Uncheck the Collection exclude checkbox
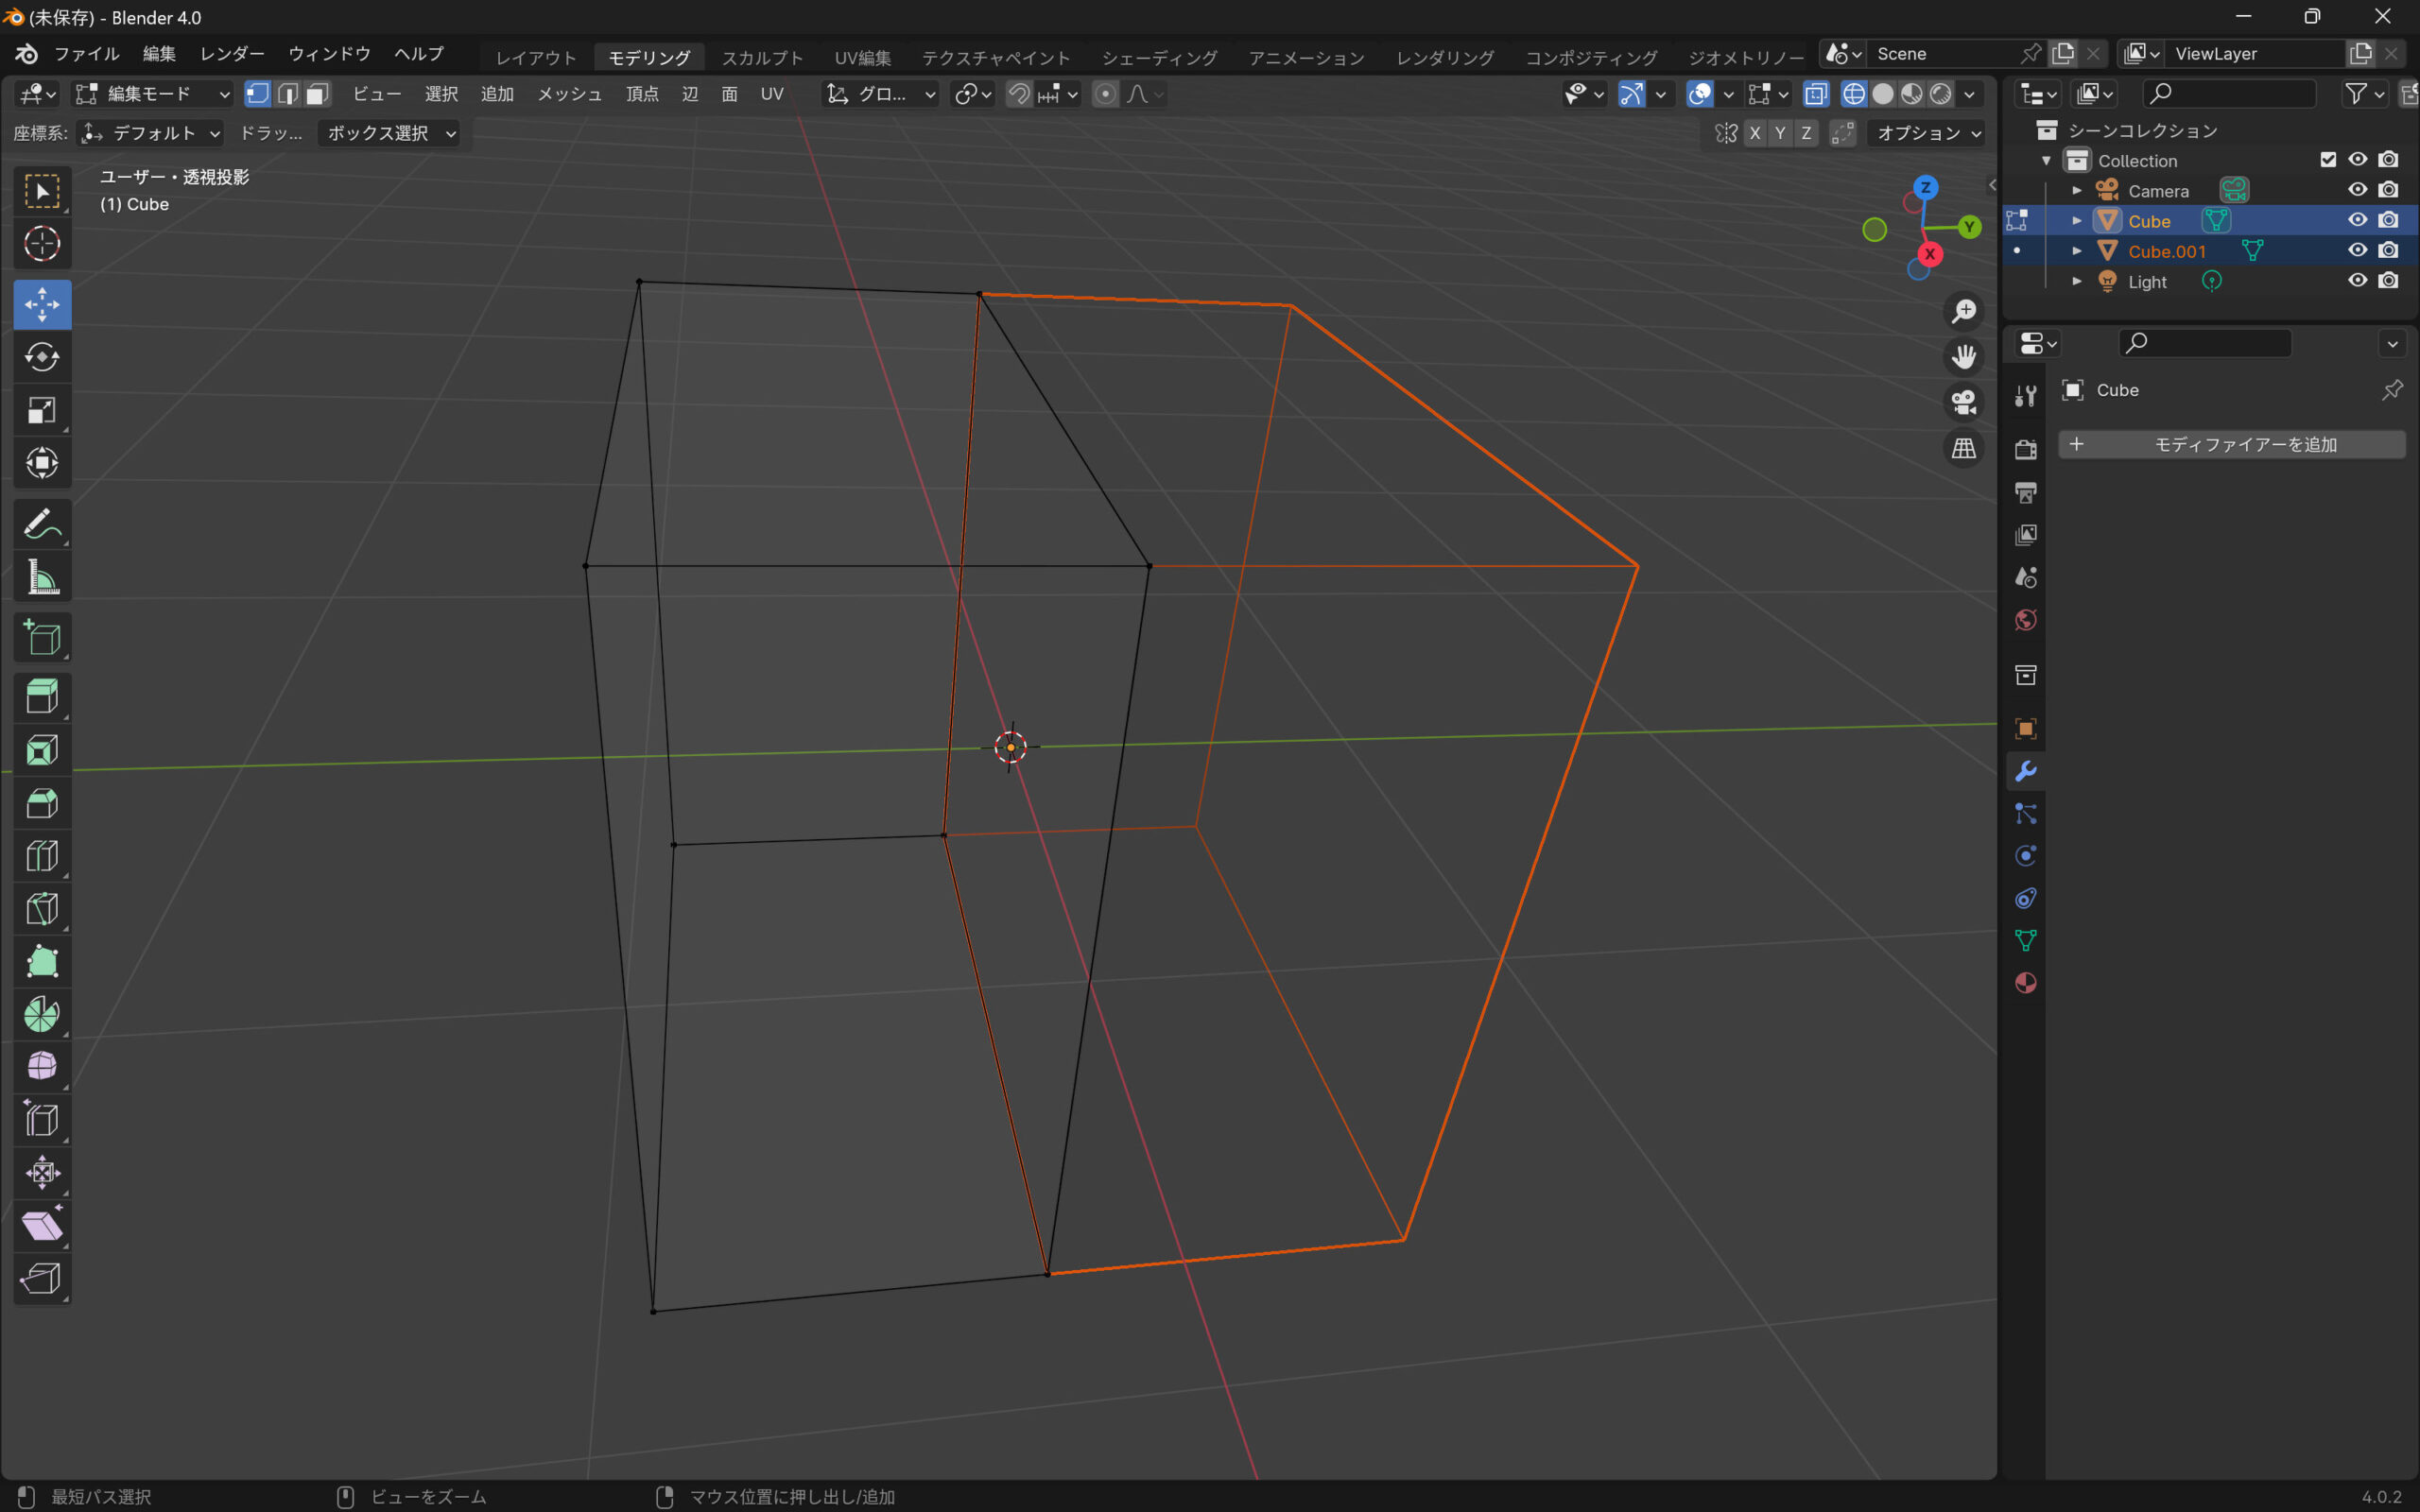 tap(2328, 160)
